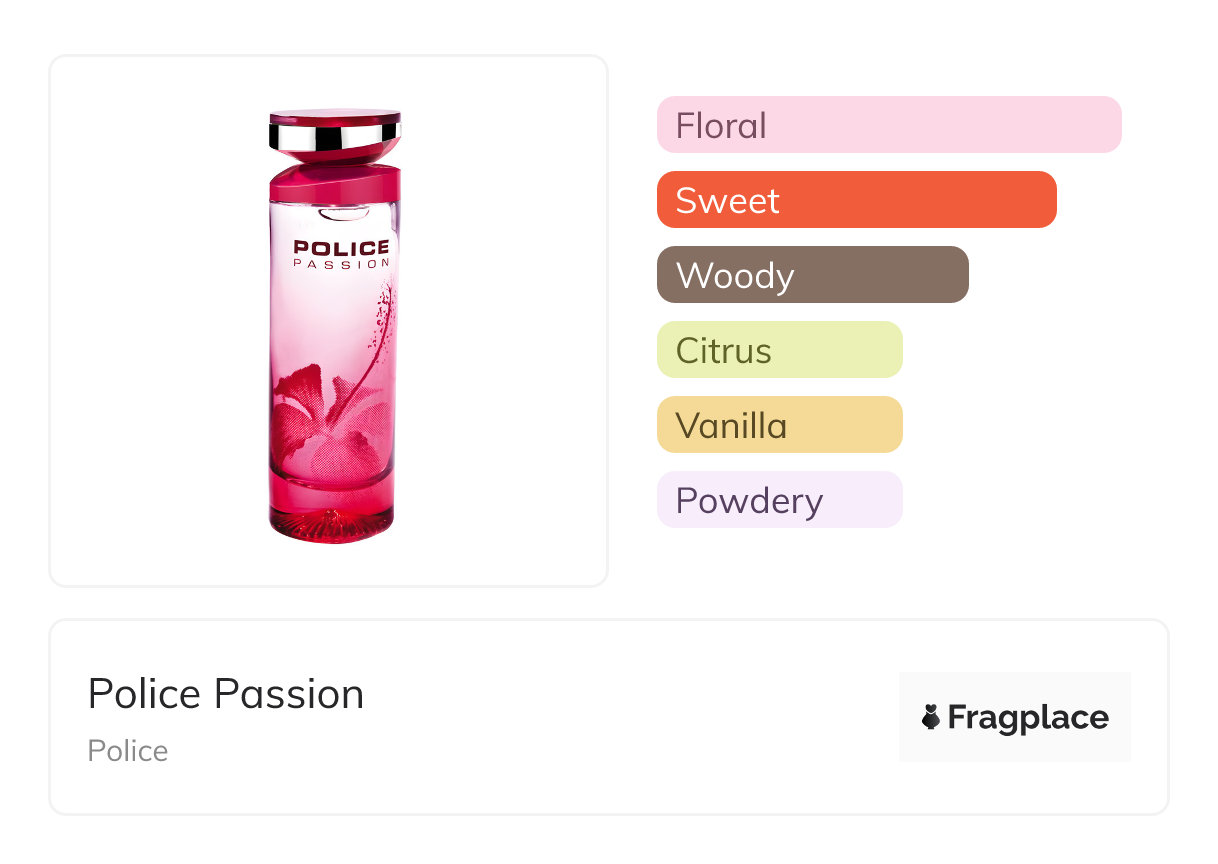Open the Police brand link
Image resolution: width=1218 pixels, height=864 pixels.
coord(128,751)
